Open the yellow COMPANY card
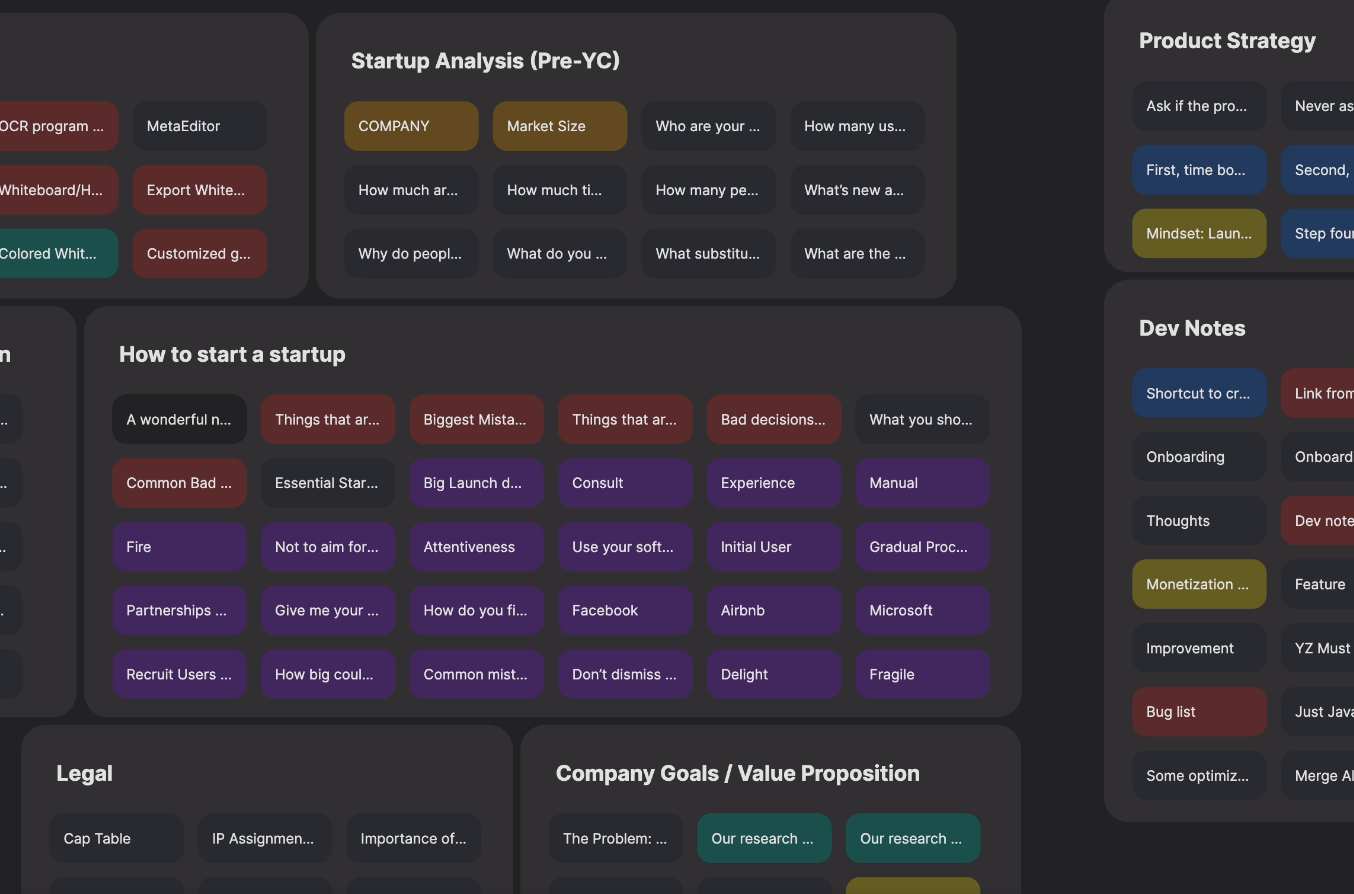1354x894 pixels. pyautogui.click(x=411, y=126)
